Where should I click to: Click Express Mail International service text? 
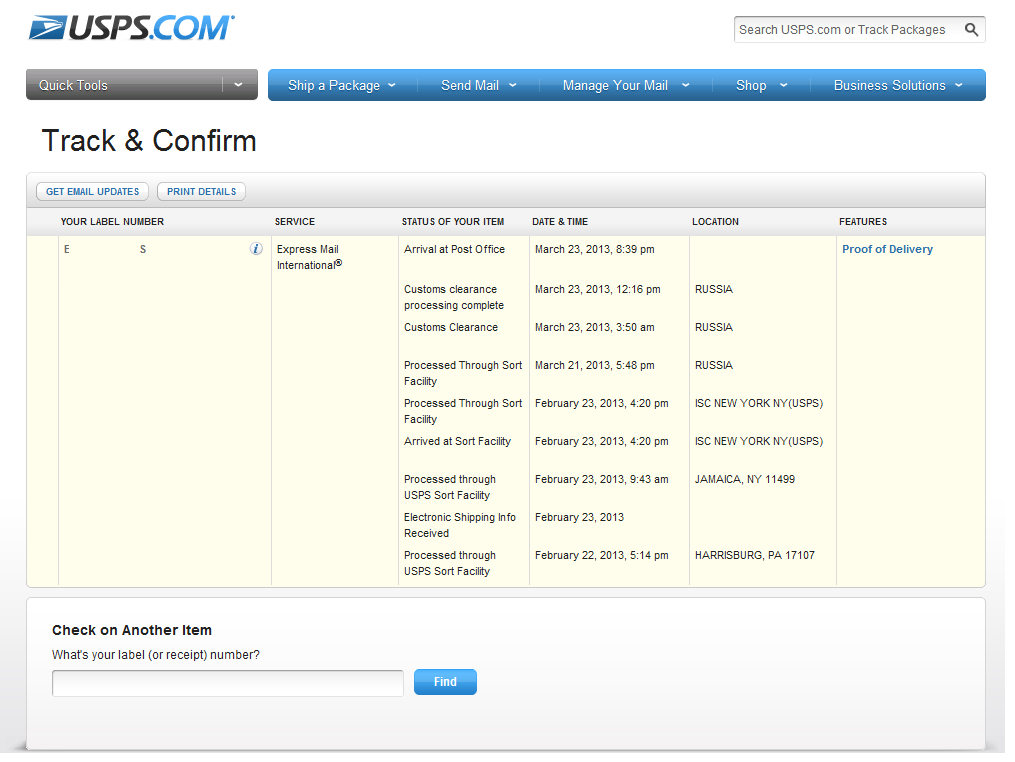(309, 257)
